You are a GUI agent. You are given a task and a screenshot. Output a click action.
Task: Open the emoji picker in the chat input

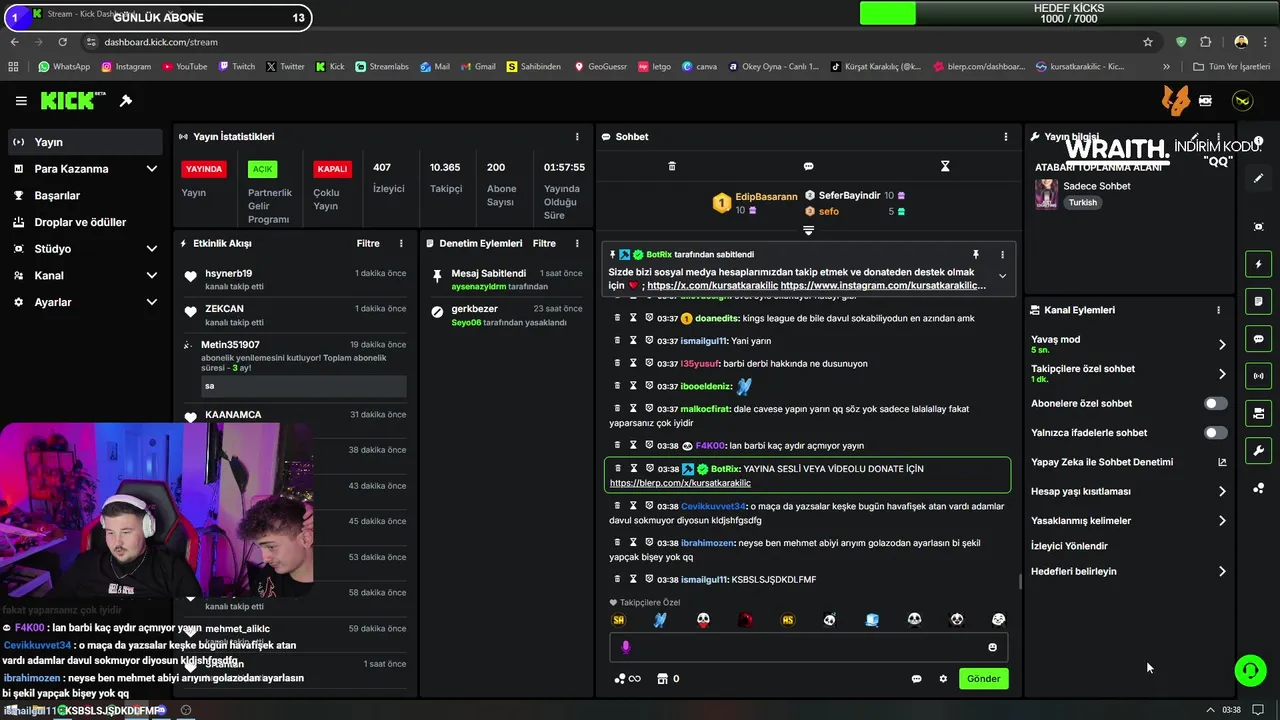tap(992, 647)
